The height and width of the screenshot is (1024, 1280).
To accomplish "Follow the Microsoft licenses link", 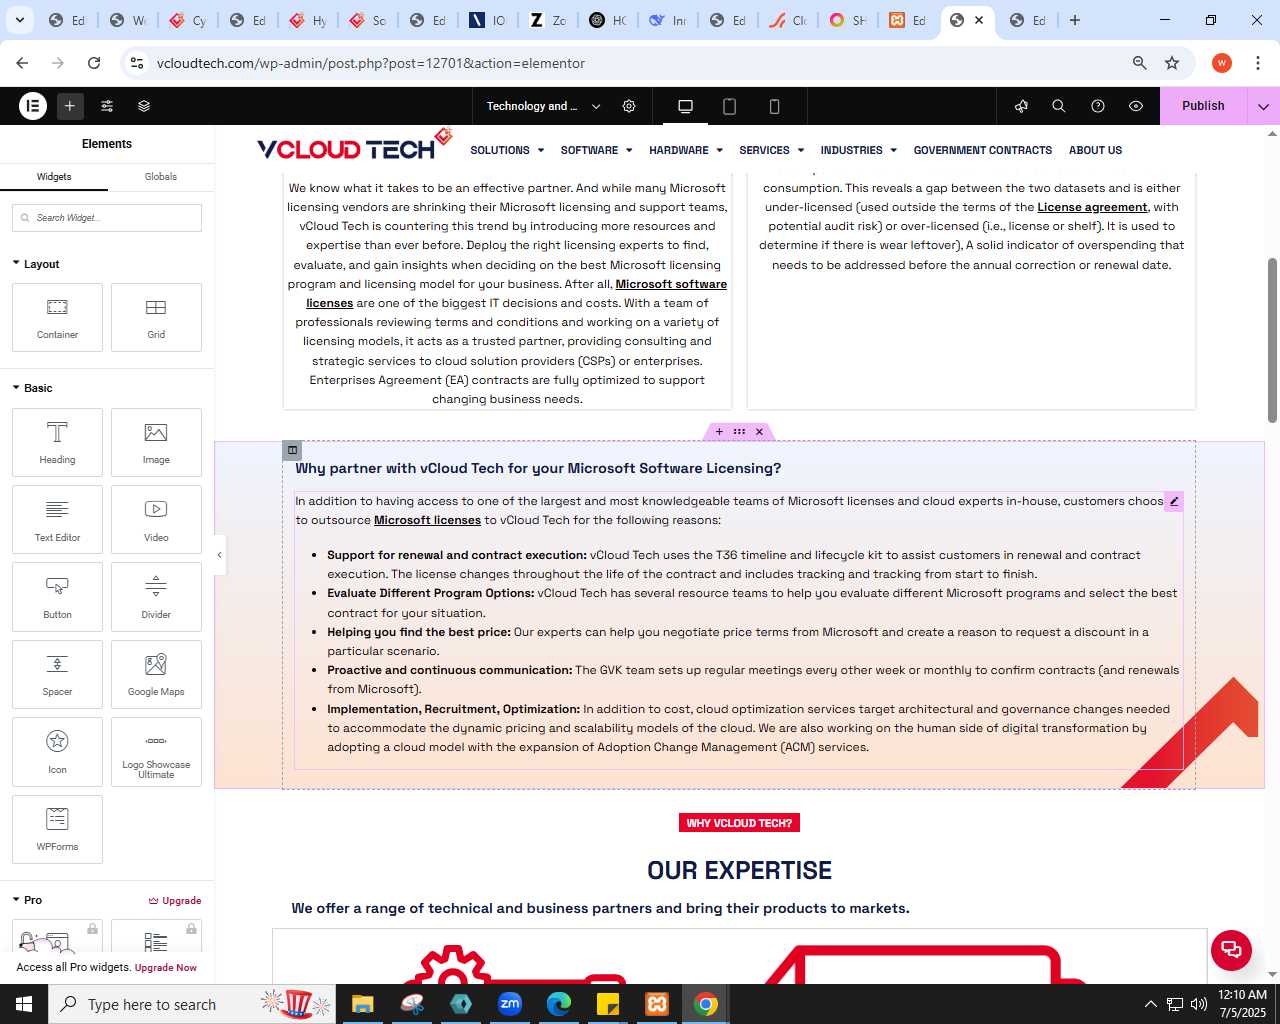I will 427,520.
